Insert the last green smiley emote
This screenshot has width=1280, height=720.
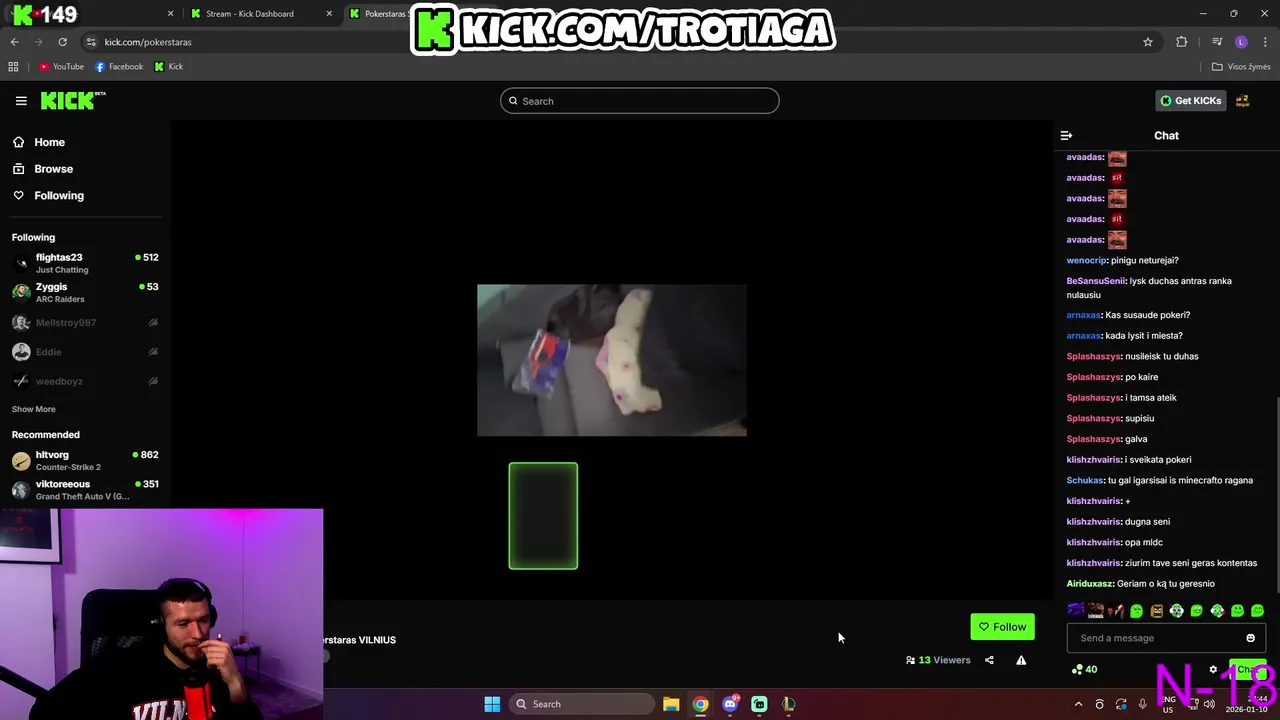(x=1257, y=611)
